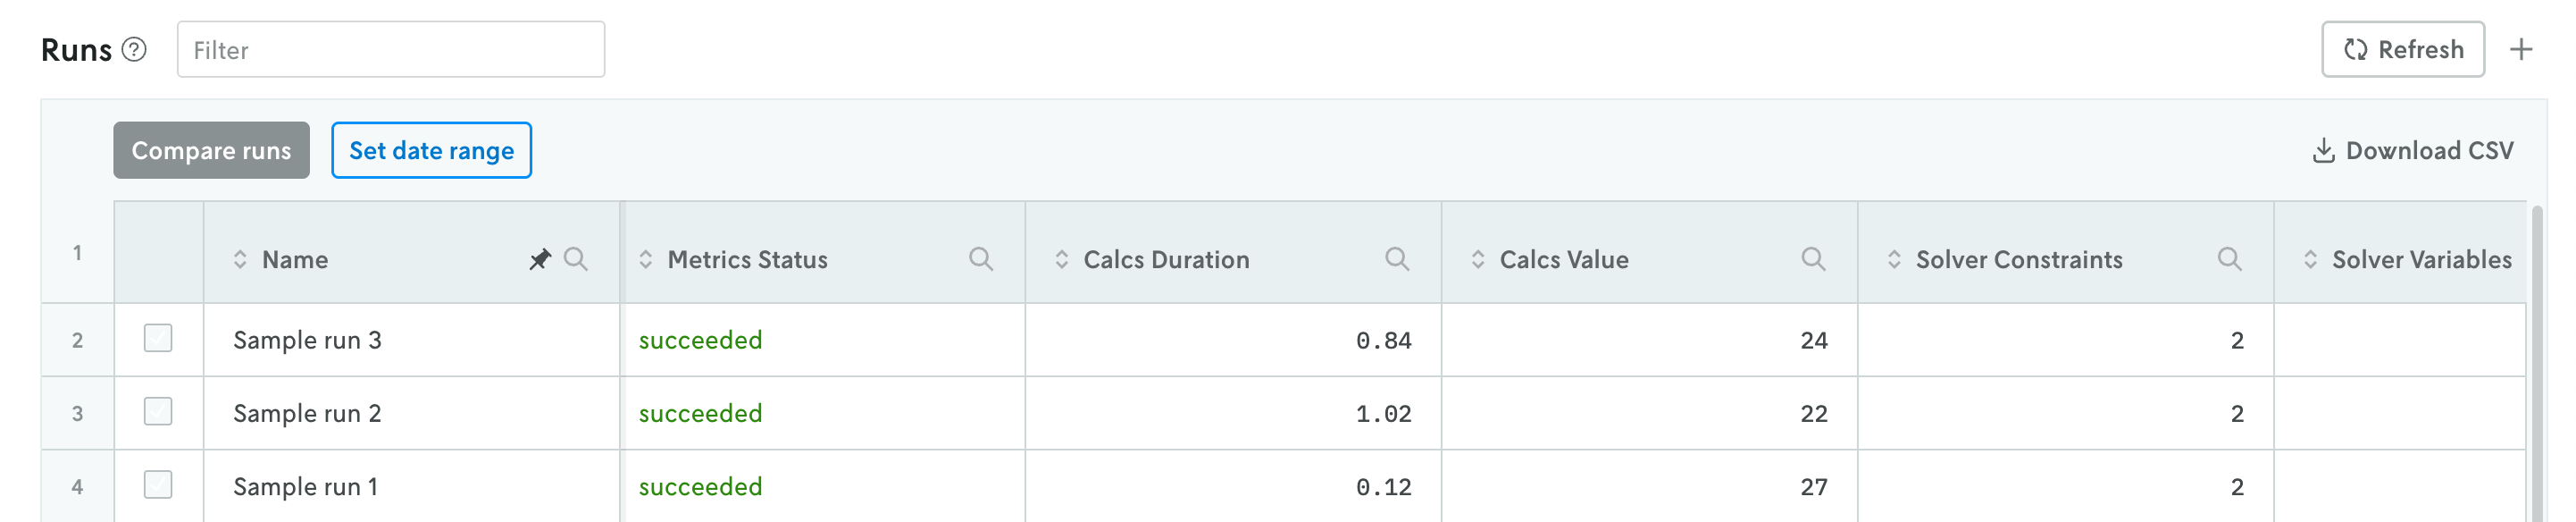Click the Download CSV icon
Viewport: 2576px width, 522px height.
pyautogui.click(x=2323, y=150)
